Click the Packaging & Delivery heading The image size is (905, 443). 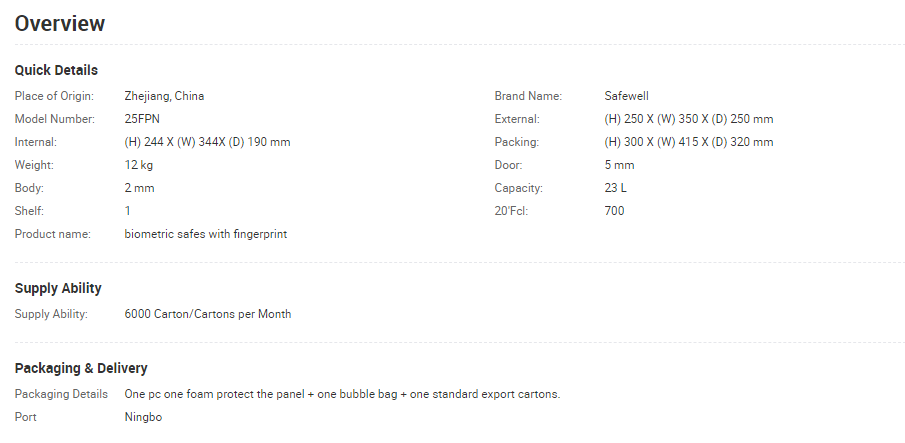coord(81,368)
